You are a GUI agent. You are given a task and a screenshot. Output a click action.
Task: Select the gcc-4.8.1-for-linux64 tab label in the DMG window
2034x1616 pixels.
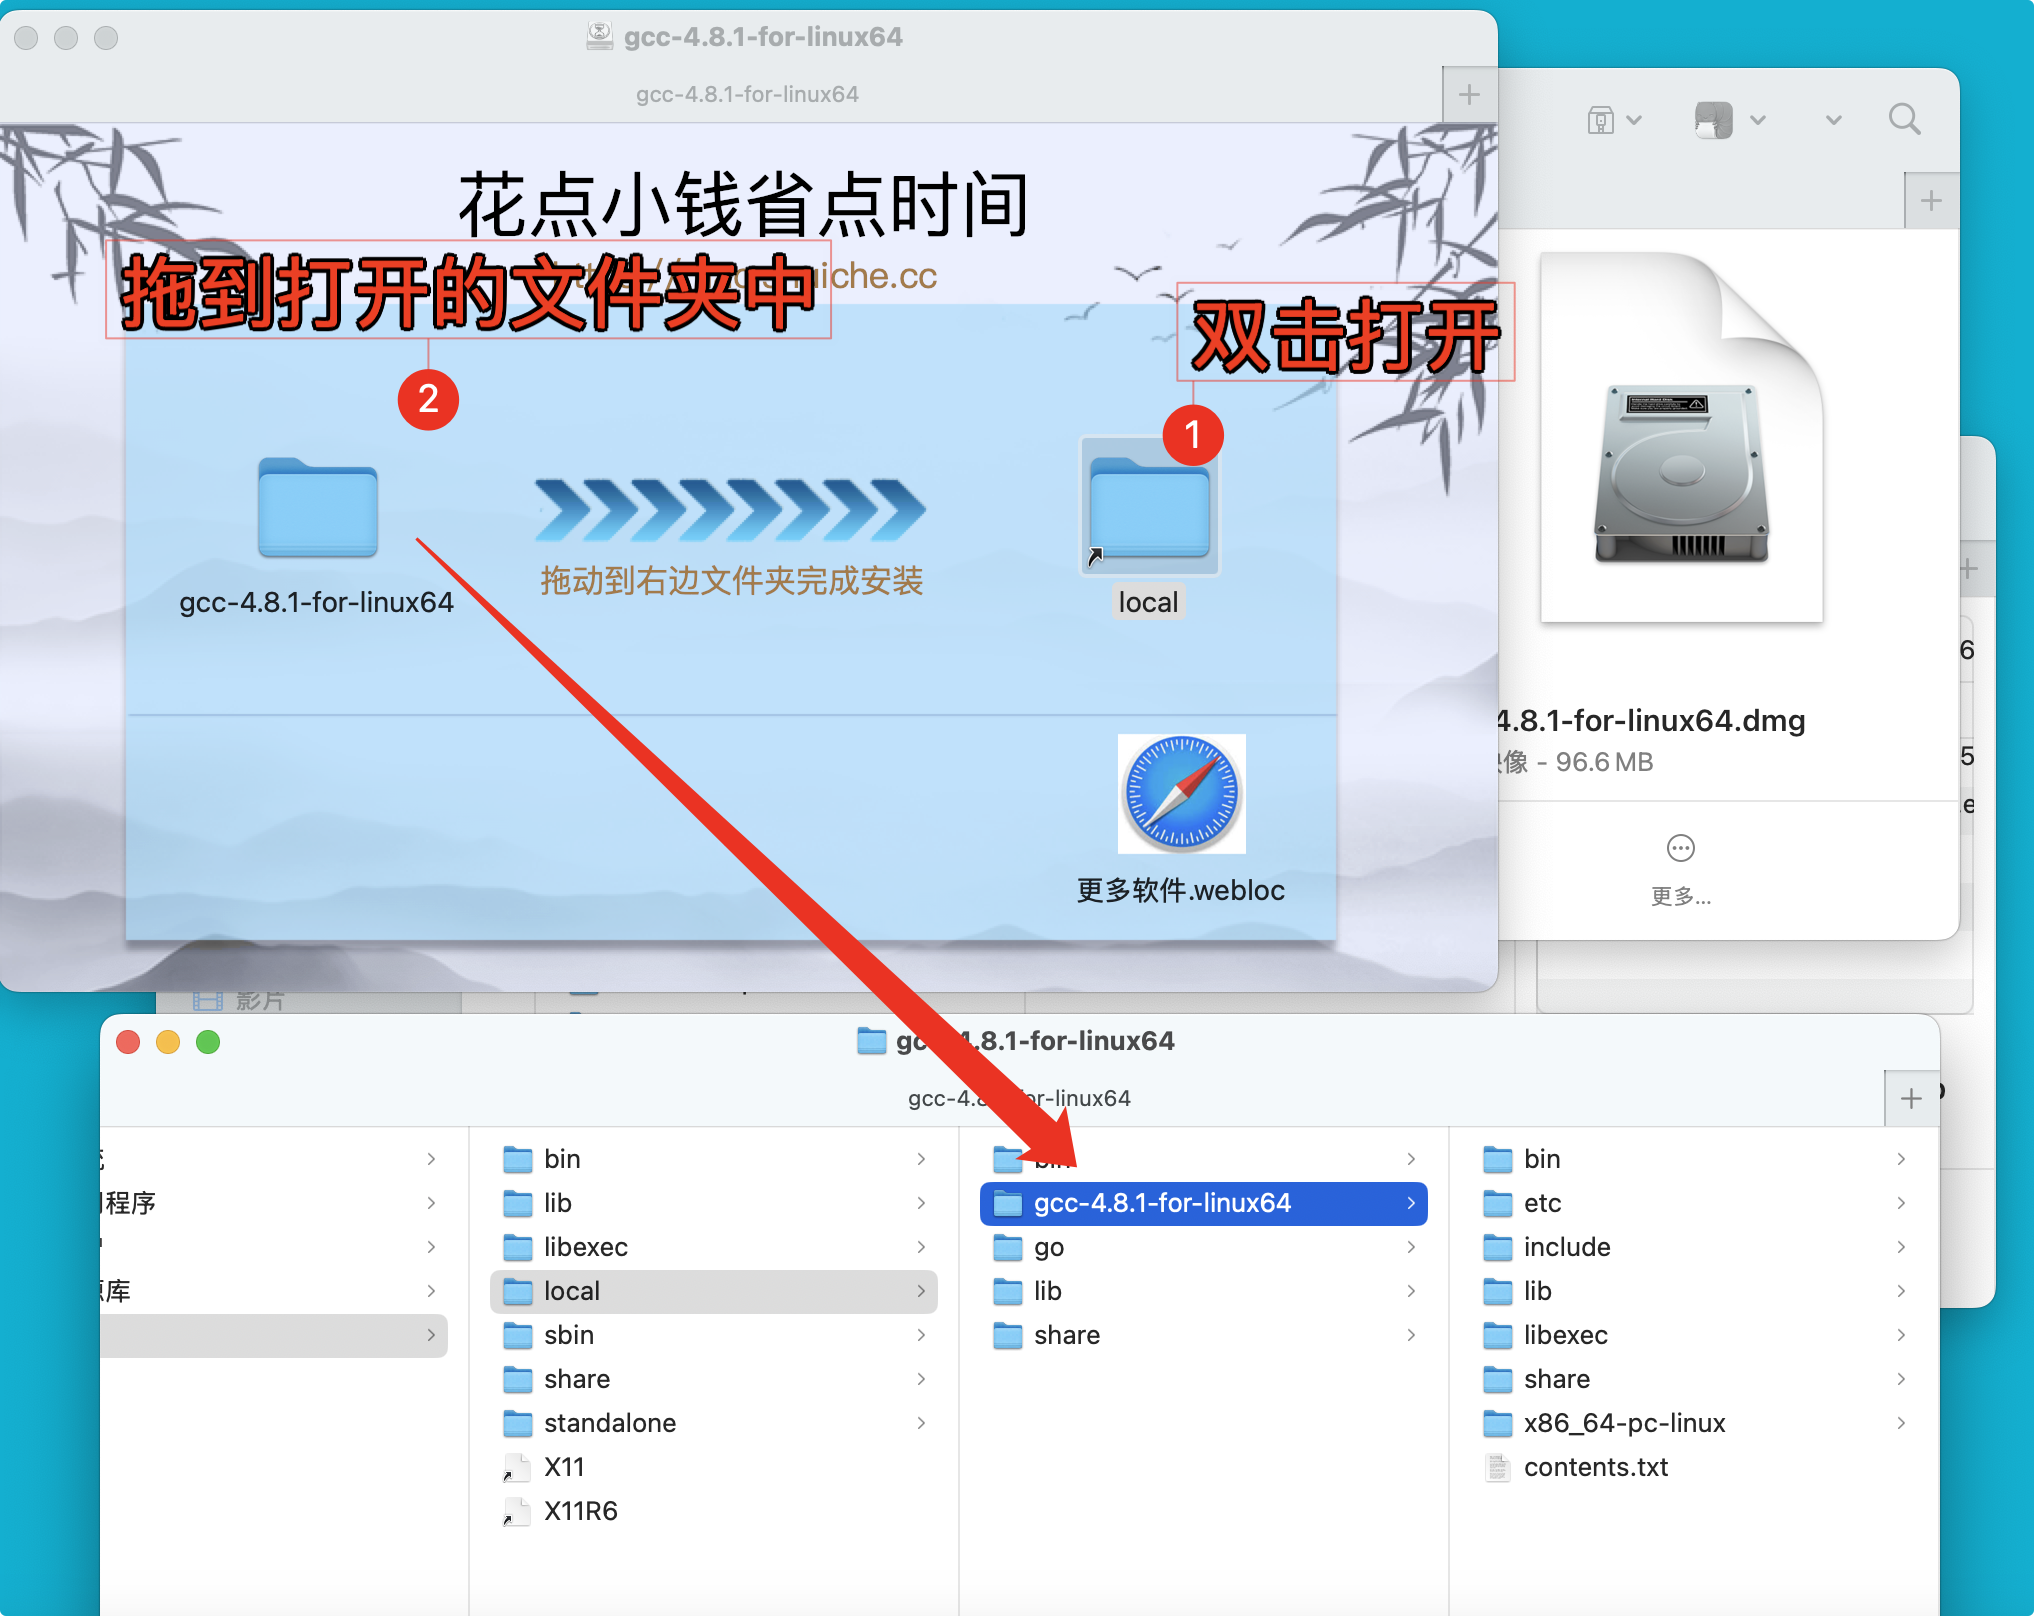tap(747, 95)
